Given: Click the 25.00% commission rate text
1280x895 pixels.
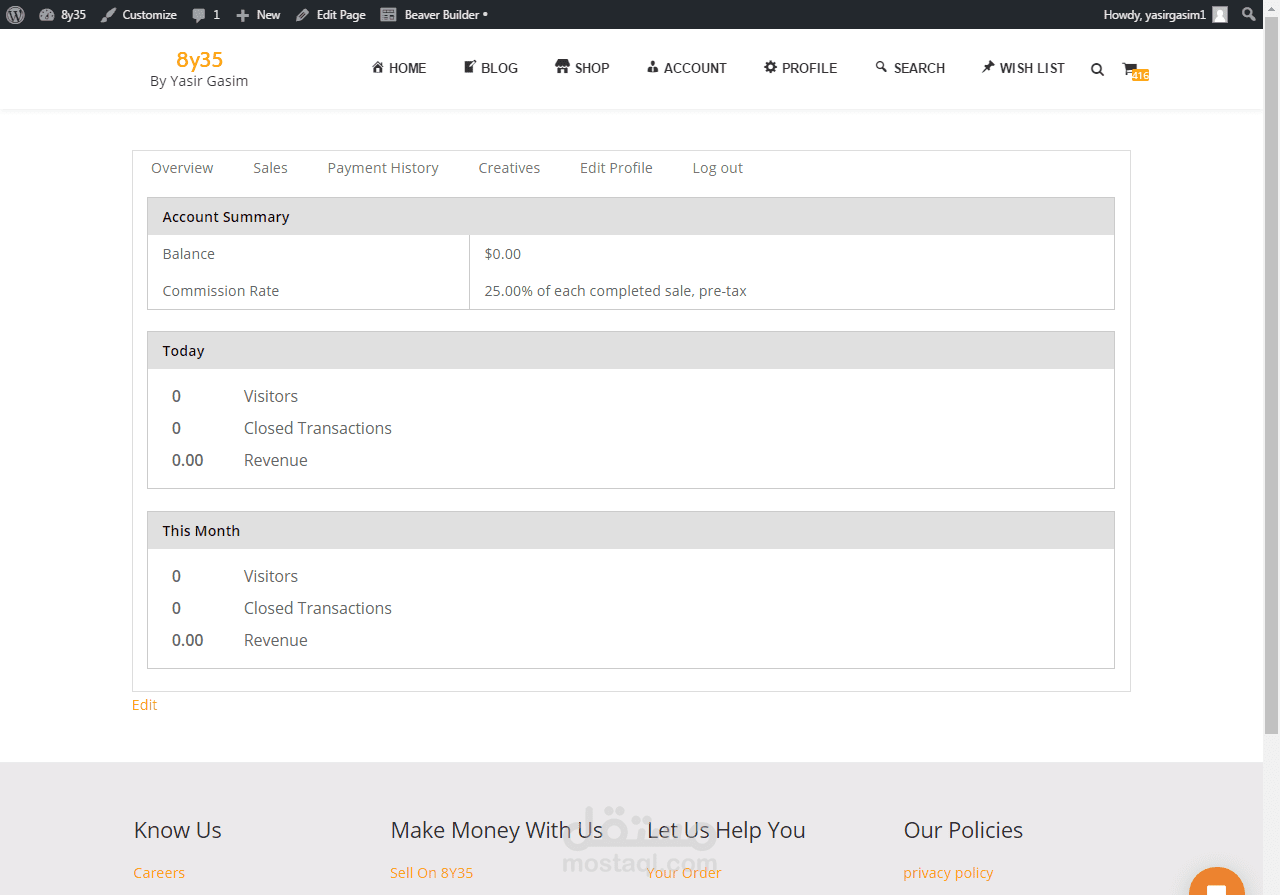Looking at the screenshot, I should [616, 291].
